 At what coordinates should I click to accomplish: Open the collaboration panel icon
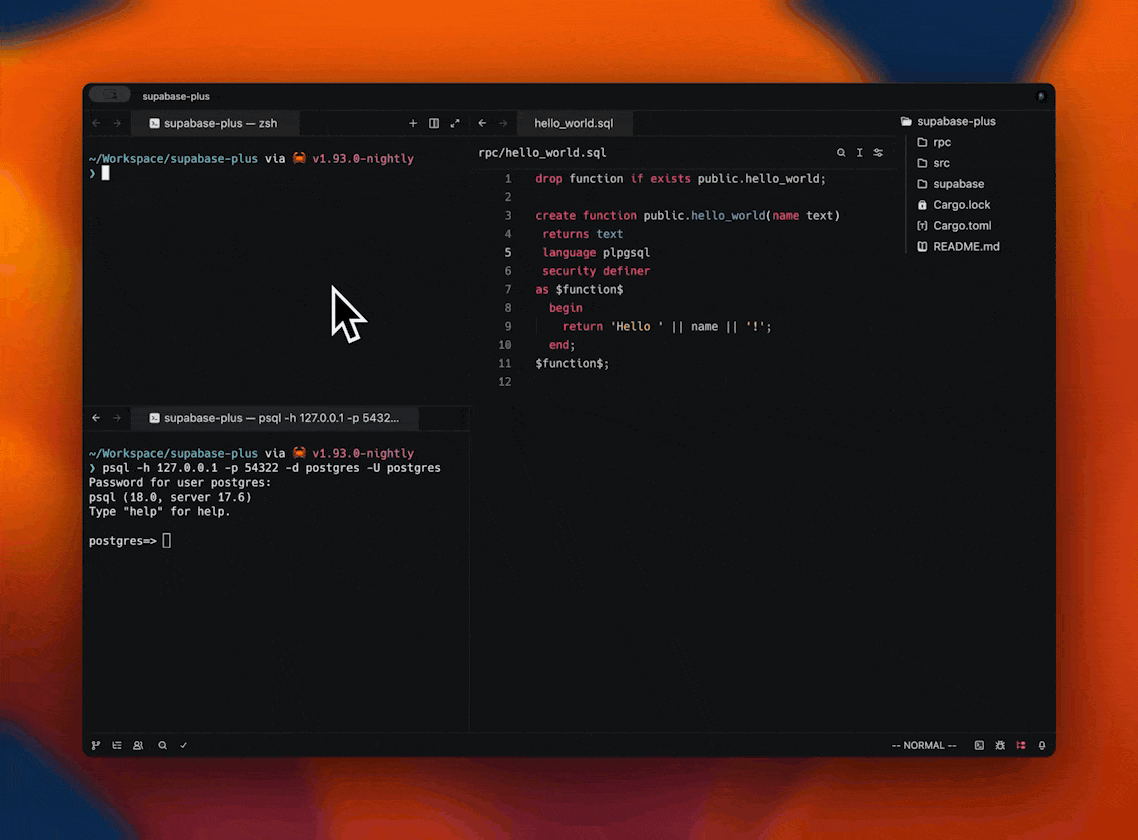click(x=138, y=745)
